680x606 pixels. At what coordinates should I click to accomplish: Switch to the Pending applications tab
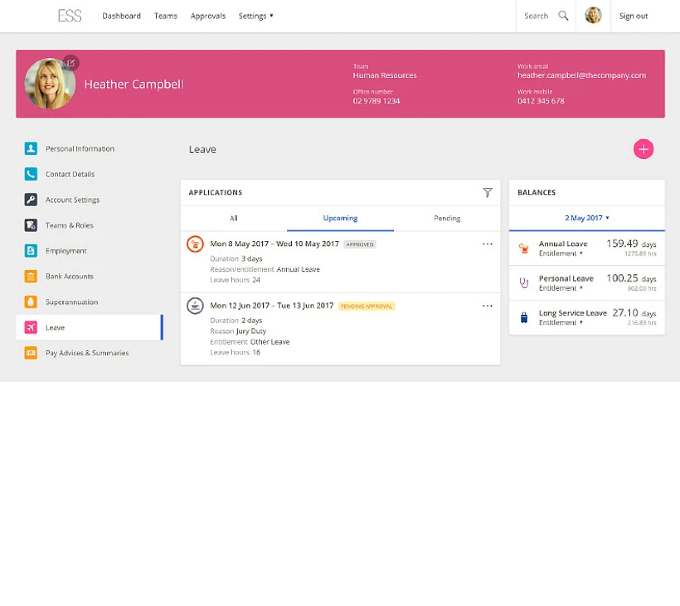[447, 218]
